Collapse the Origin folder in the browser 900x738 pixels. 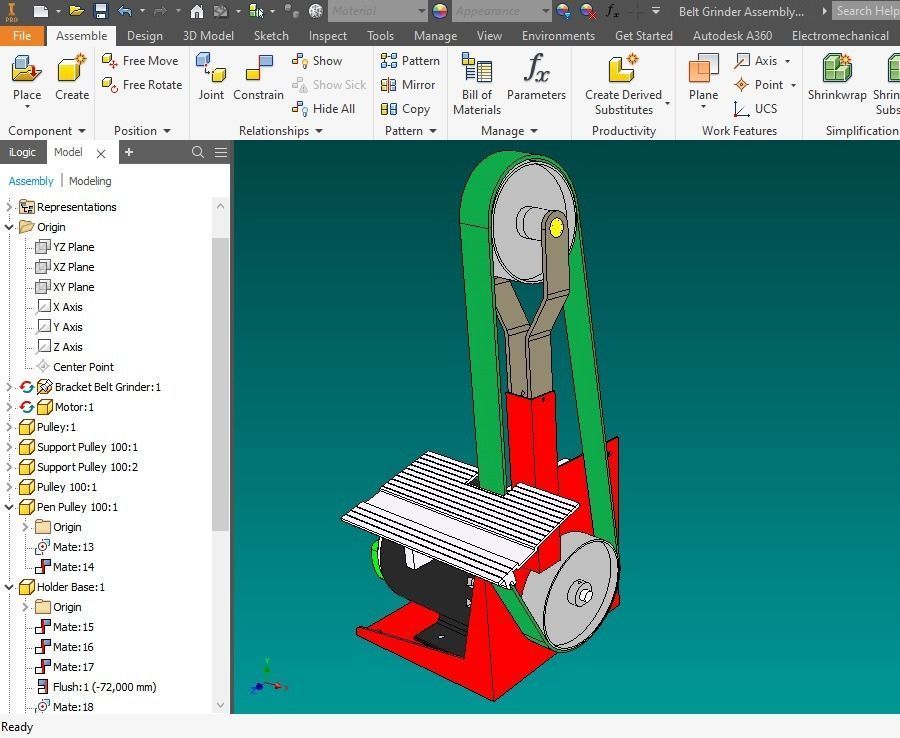click(x=8, y=227)
